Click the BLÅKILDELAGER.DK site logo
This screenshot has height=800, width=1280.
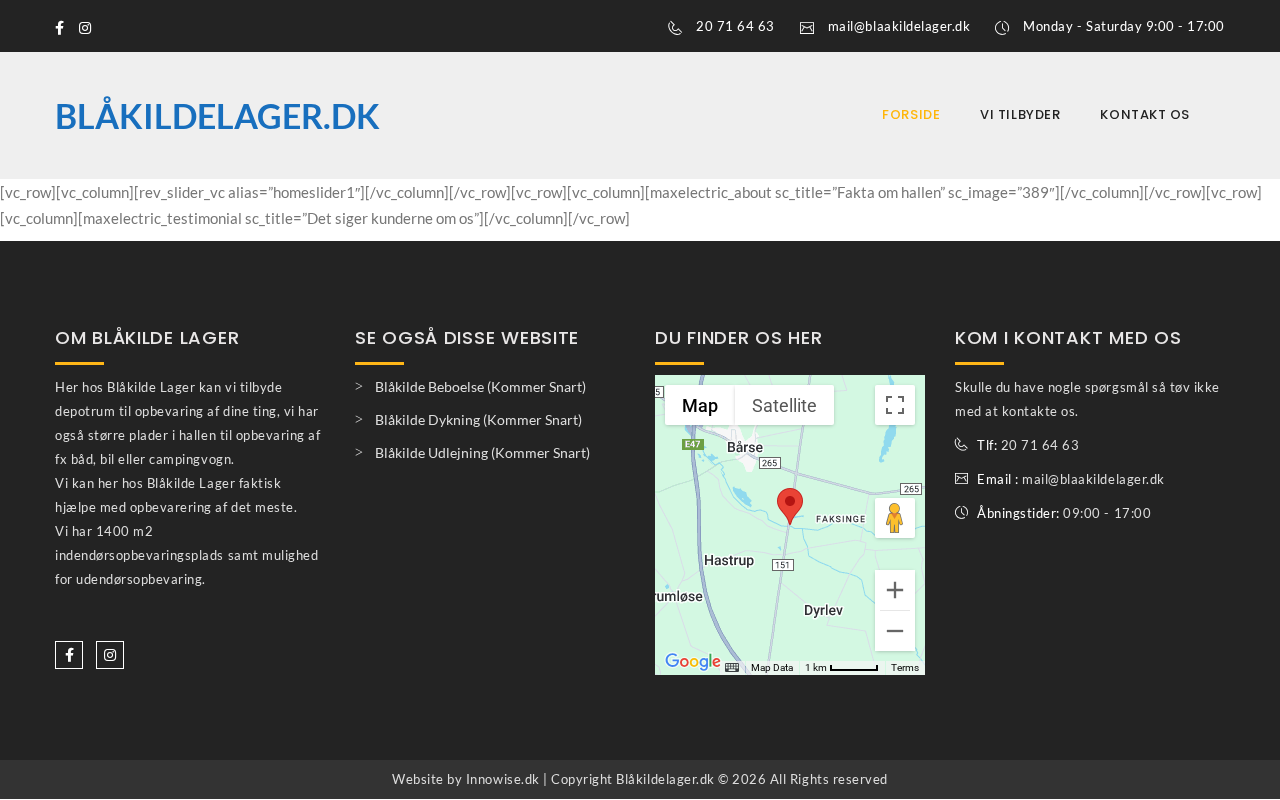click(217, 116)
